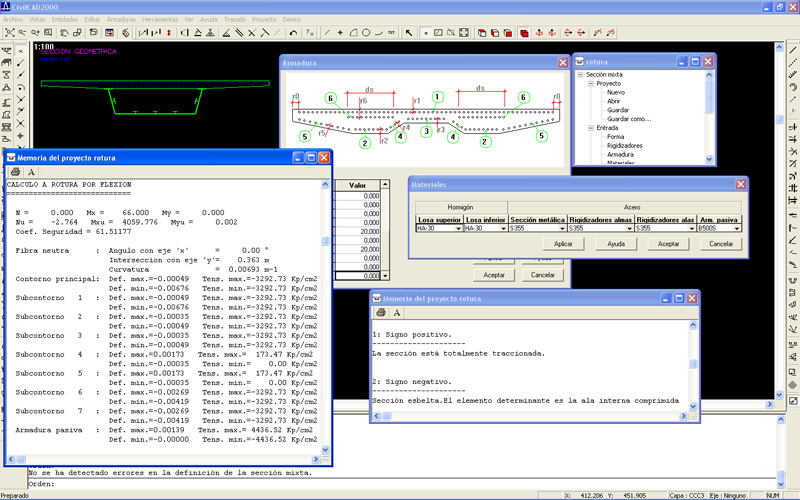Open the Herramientas menu

pos(160,19)
